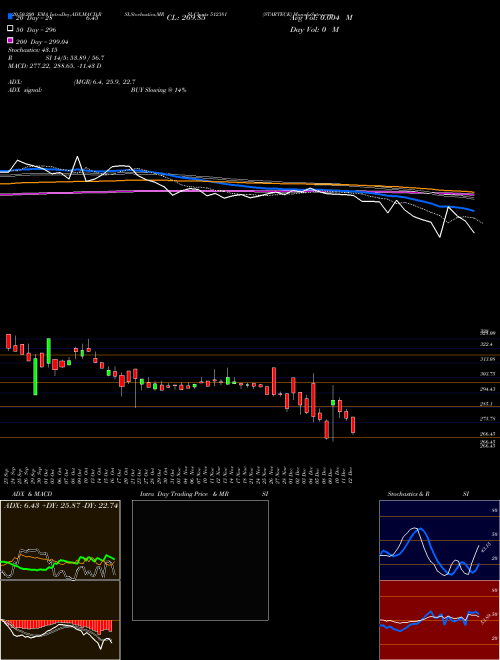Viewport: 500px width, 660px height.
Task: Click the 'ADX: 6.43 +DY: 25.87 -DY: 22.74' header
Action: [61, 506]
